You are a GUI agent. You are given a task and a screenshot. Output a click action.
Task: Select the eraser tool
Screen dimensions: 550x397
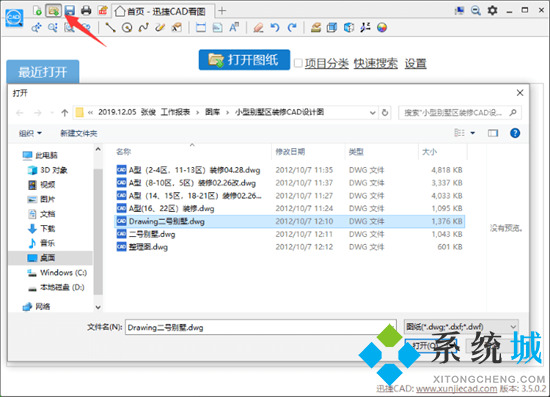(258, 27)
